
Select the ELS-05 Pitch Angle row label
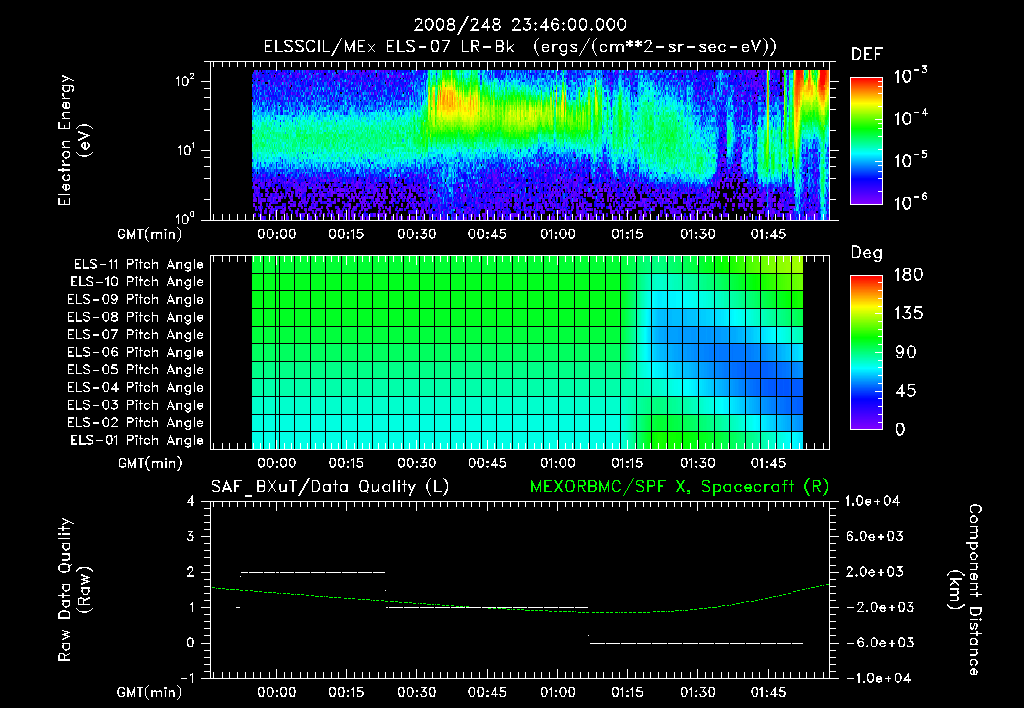click(x=135, y=370)
